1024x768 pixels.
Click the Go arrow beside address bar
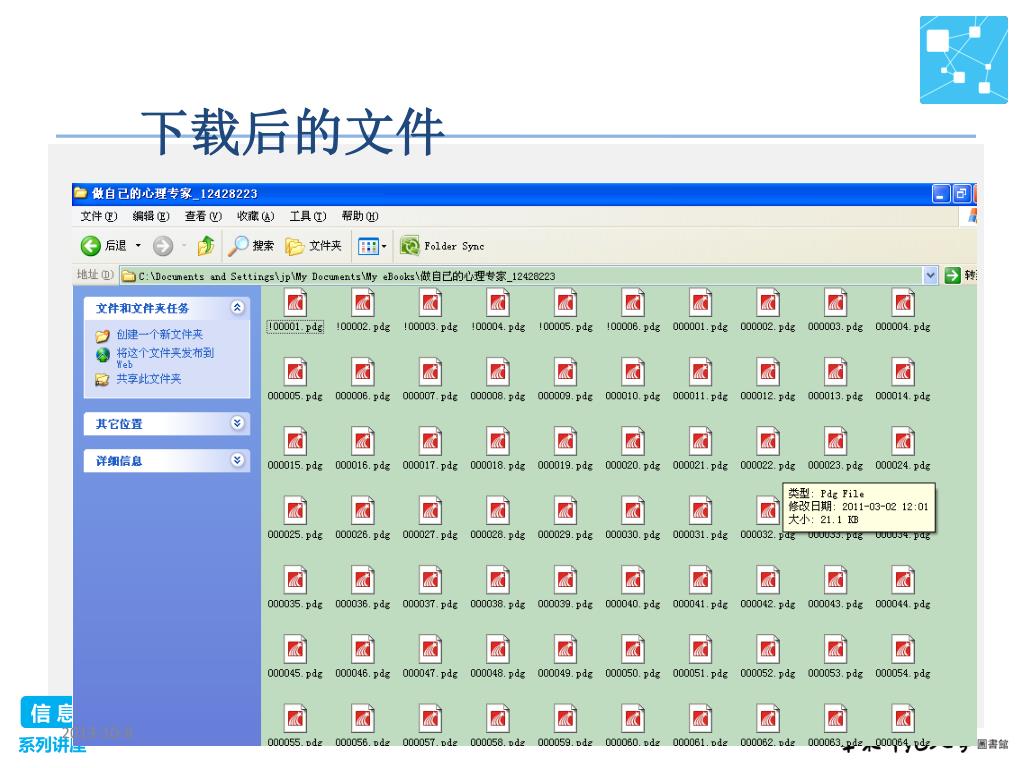pyautogui.click(x=953, y=276)
